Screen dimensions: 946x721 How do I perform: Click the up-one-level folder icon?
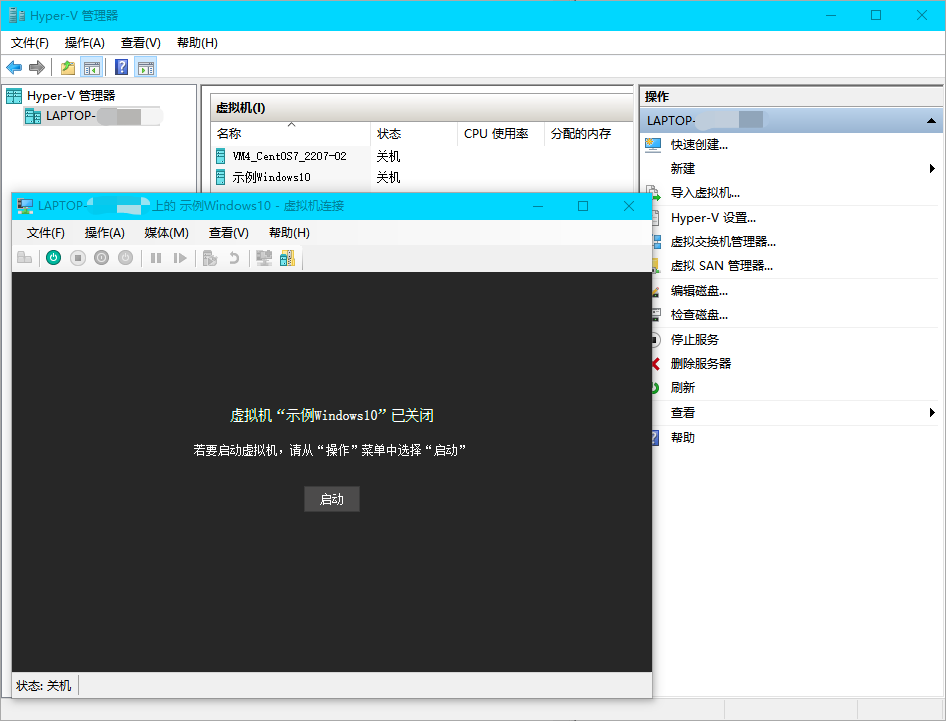(x=68, y=68)
